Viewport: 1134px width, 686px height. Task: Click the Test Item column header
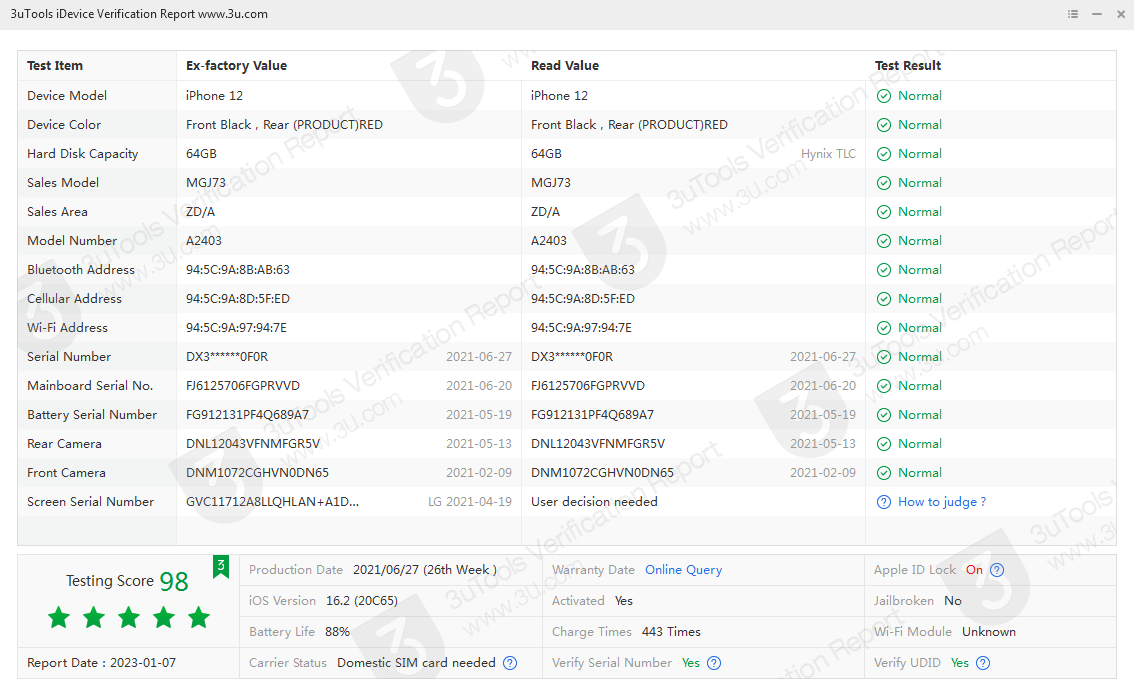pyautogui.click(x=55, y=66)
